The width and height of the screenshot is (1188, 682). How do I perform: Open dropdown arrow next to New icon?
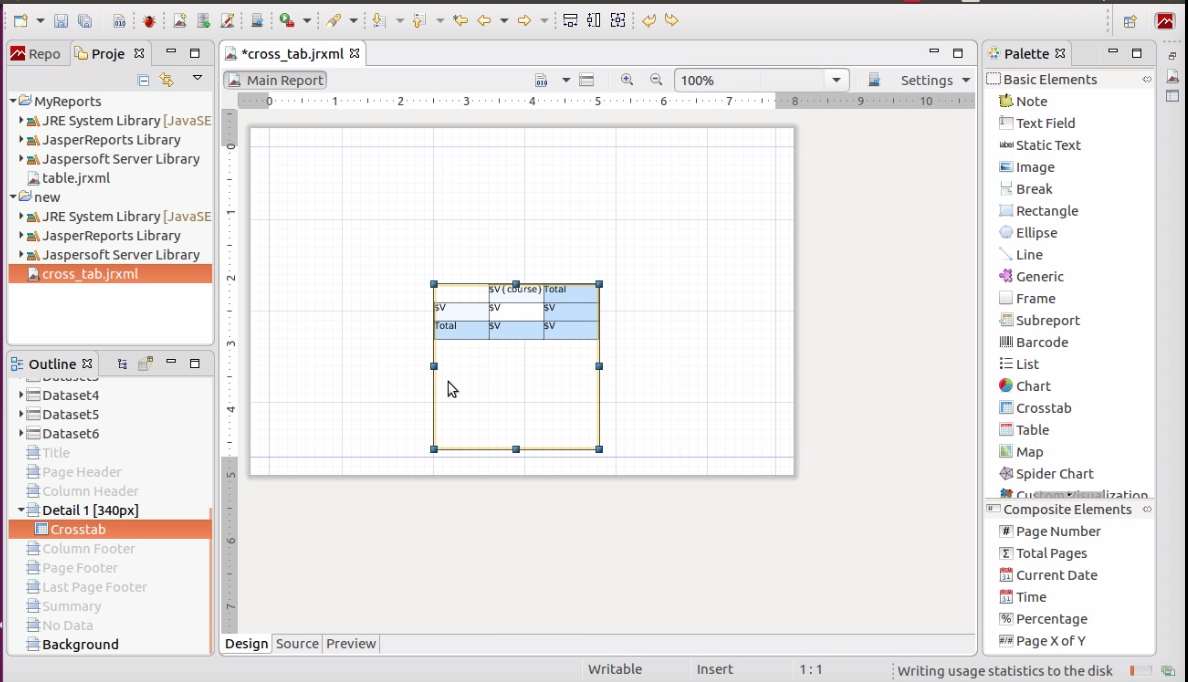pyautogui.click(x=40, y=21)
